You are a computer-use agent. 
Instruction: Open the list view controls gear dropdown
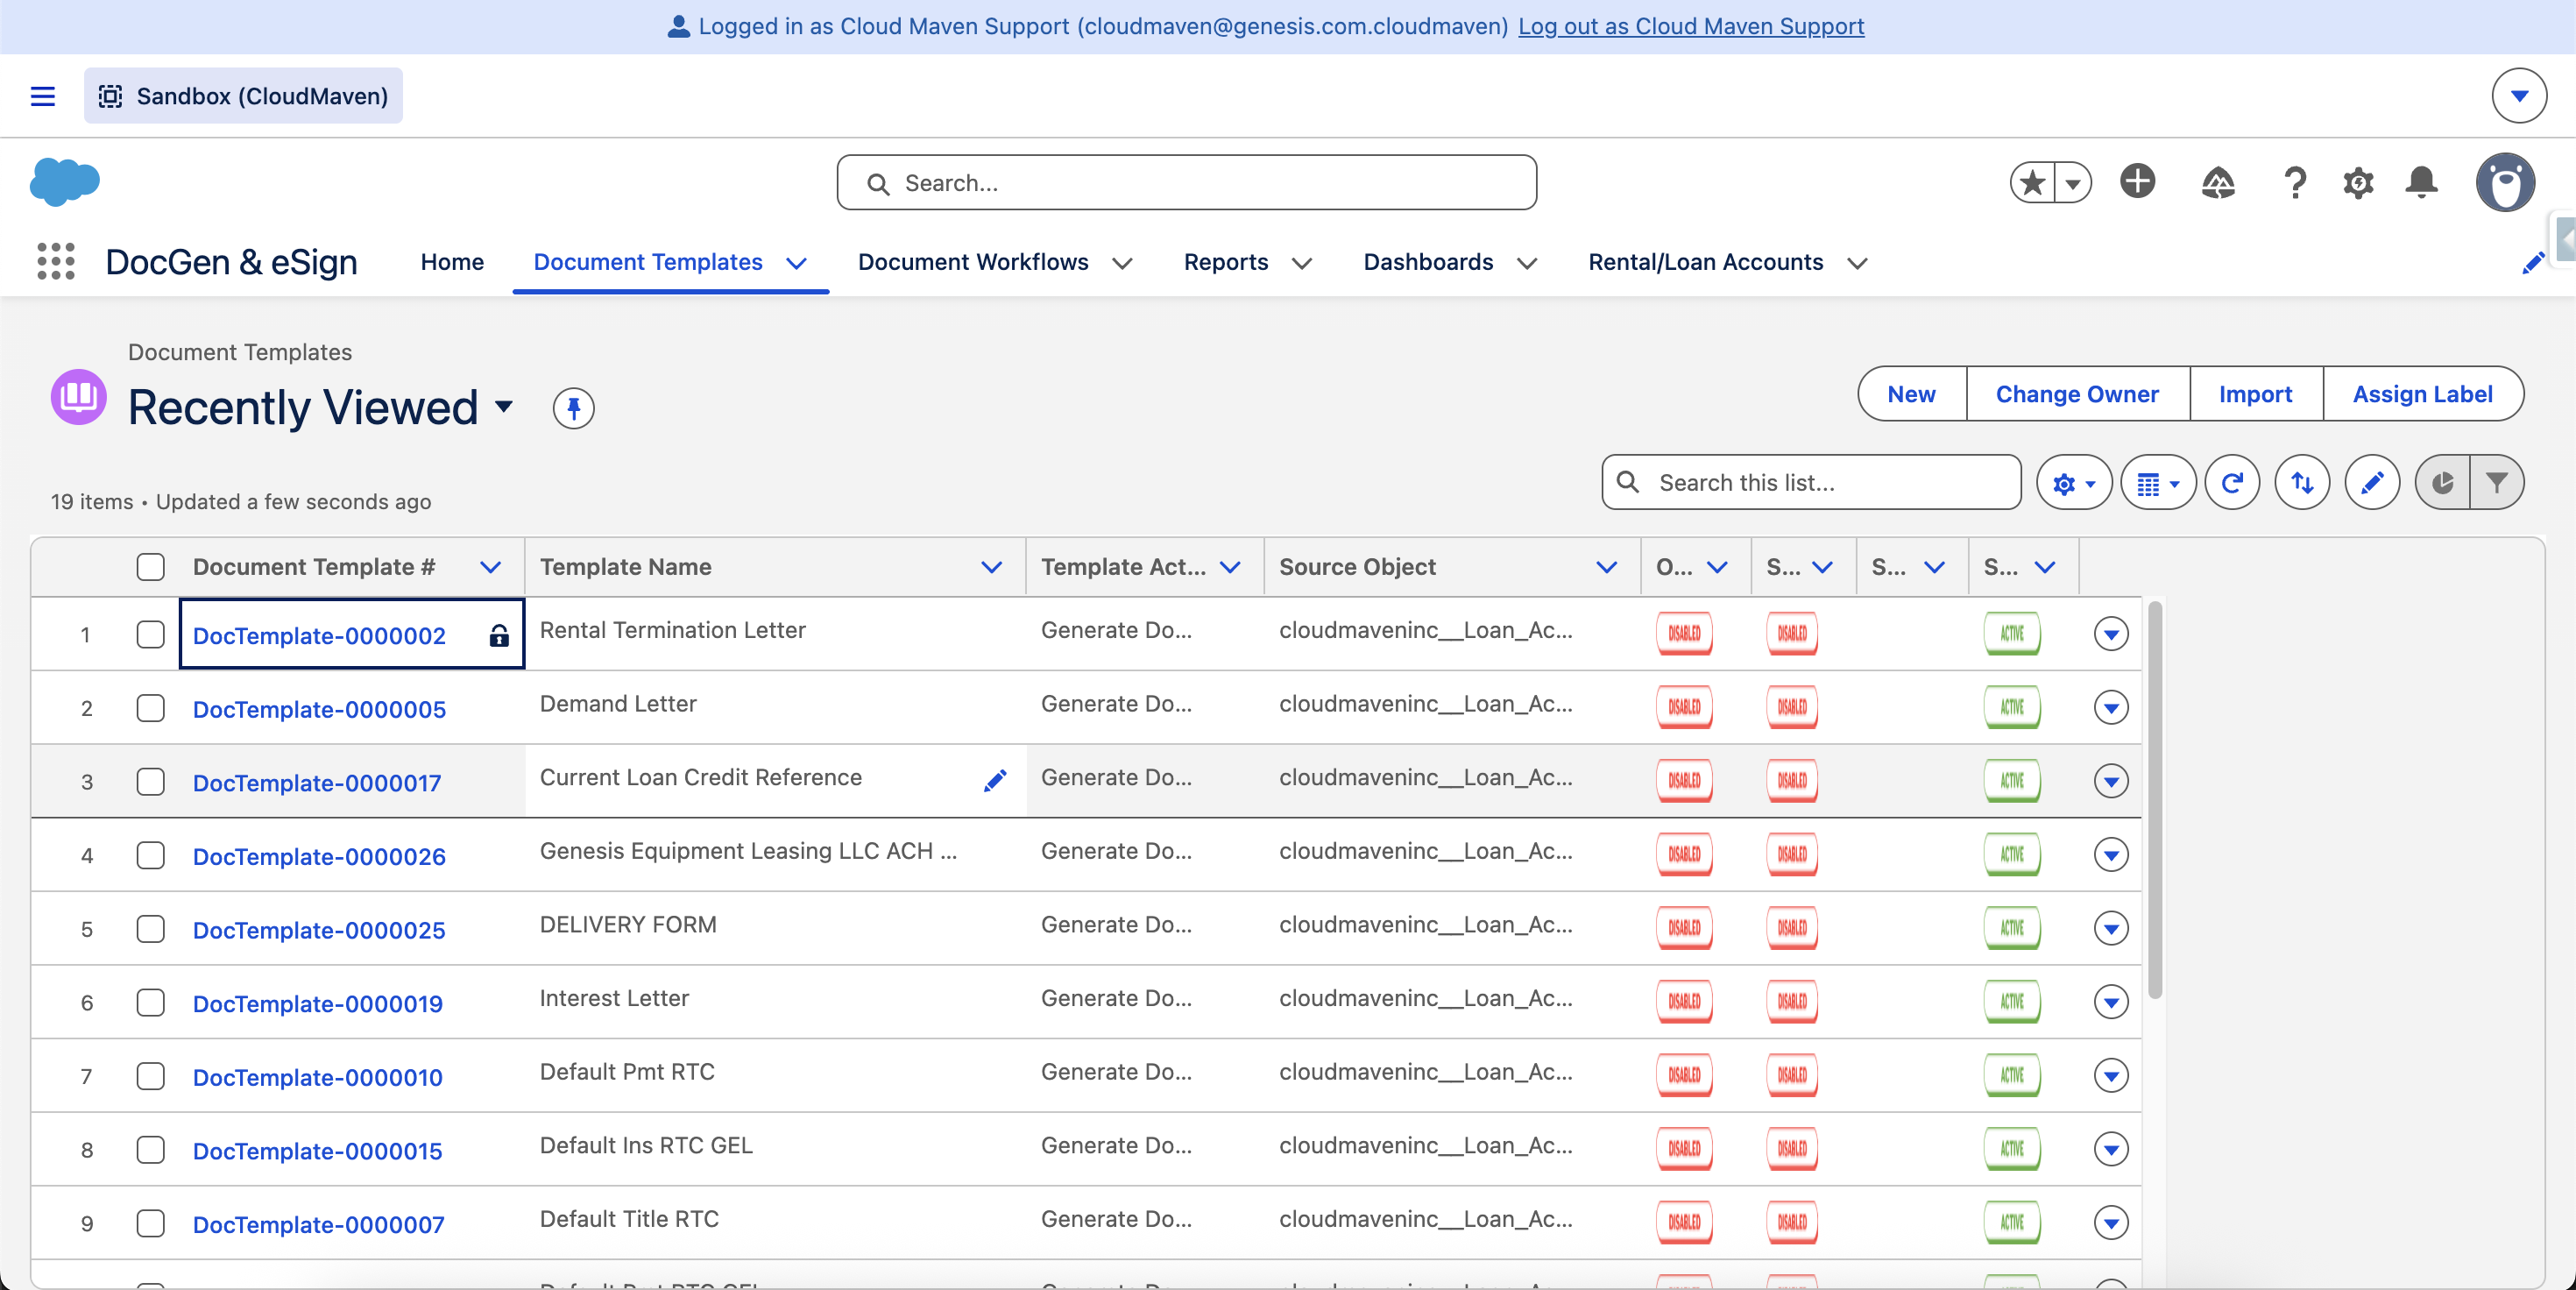coord(2074,483)
